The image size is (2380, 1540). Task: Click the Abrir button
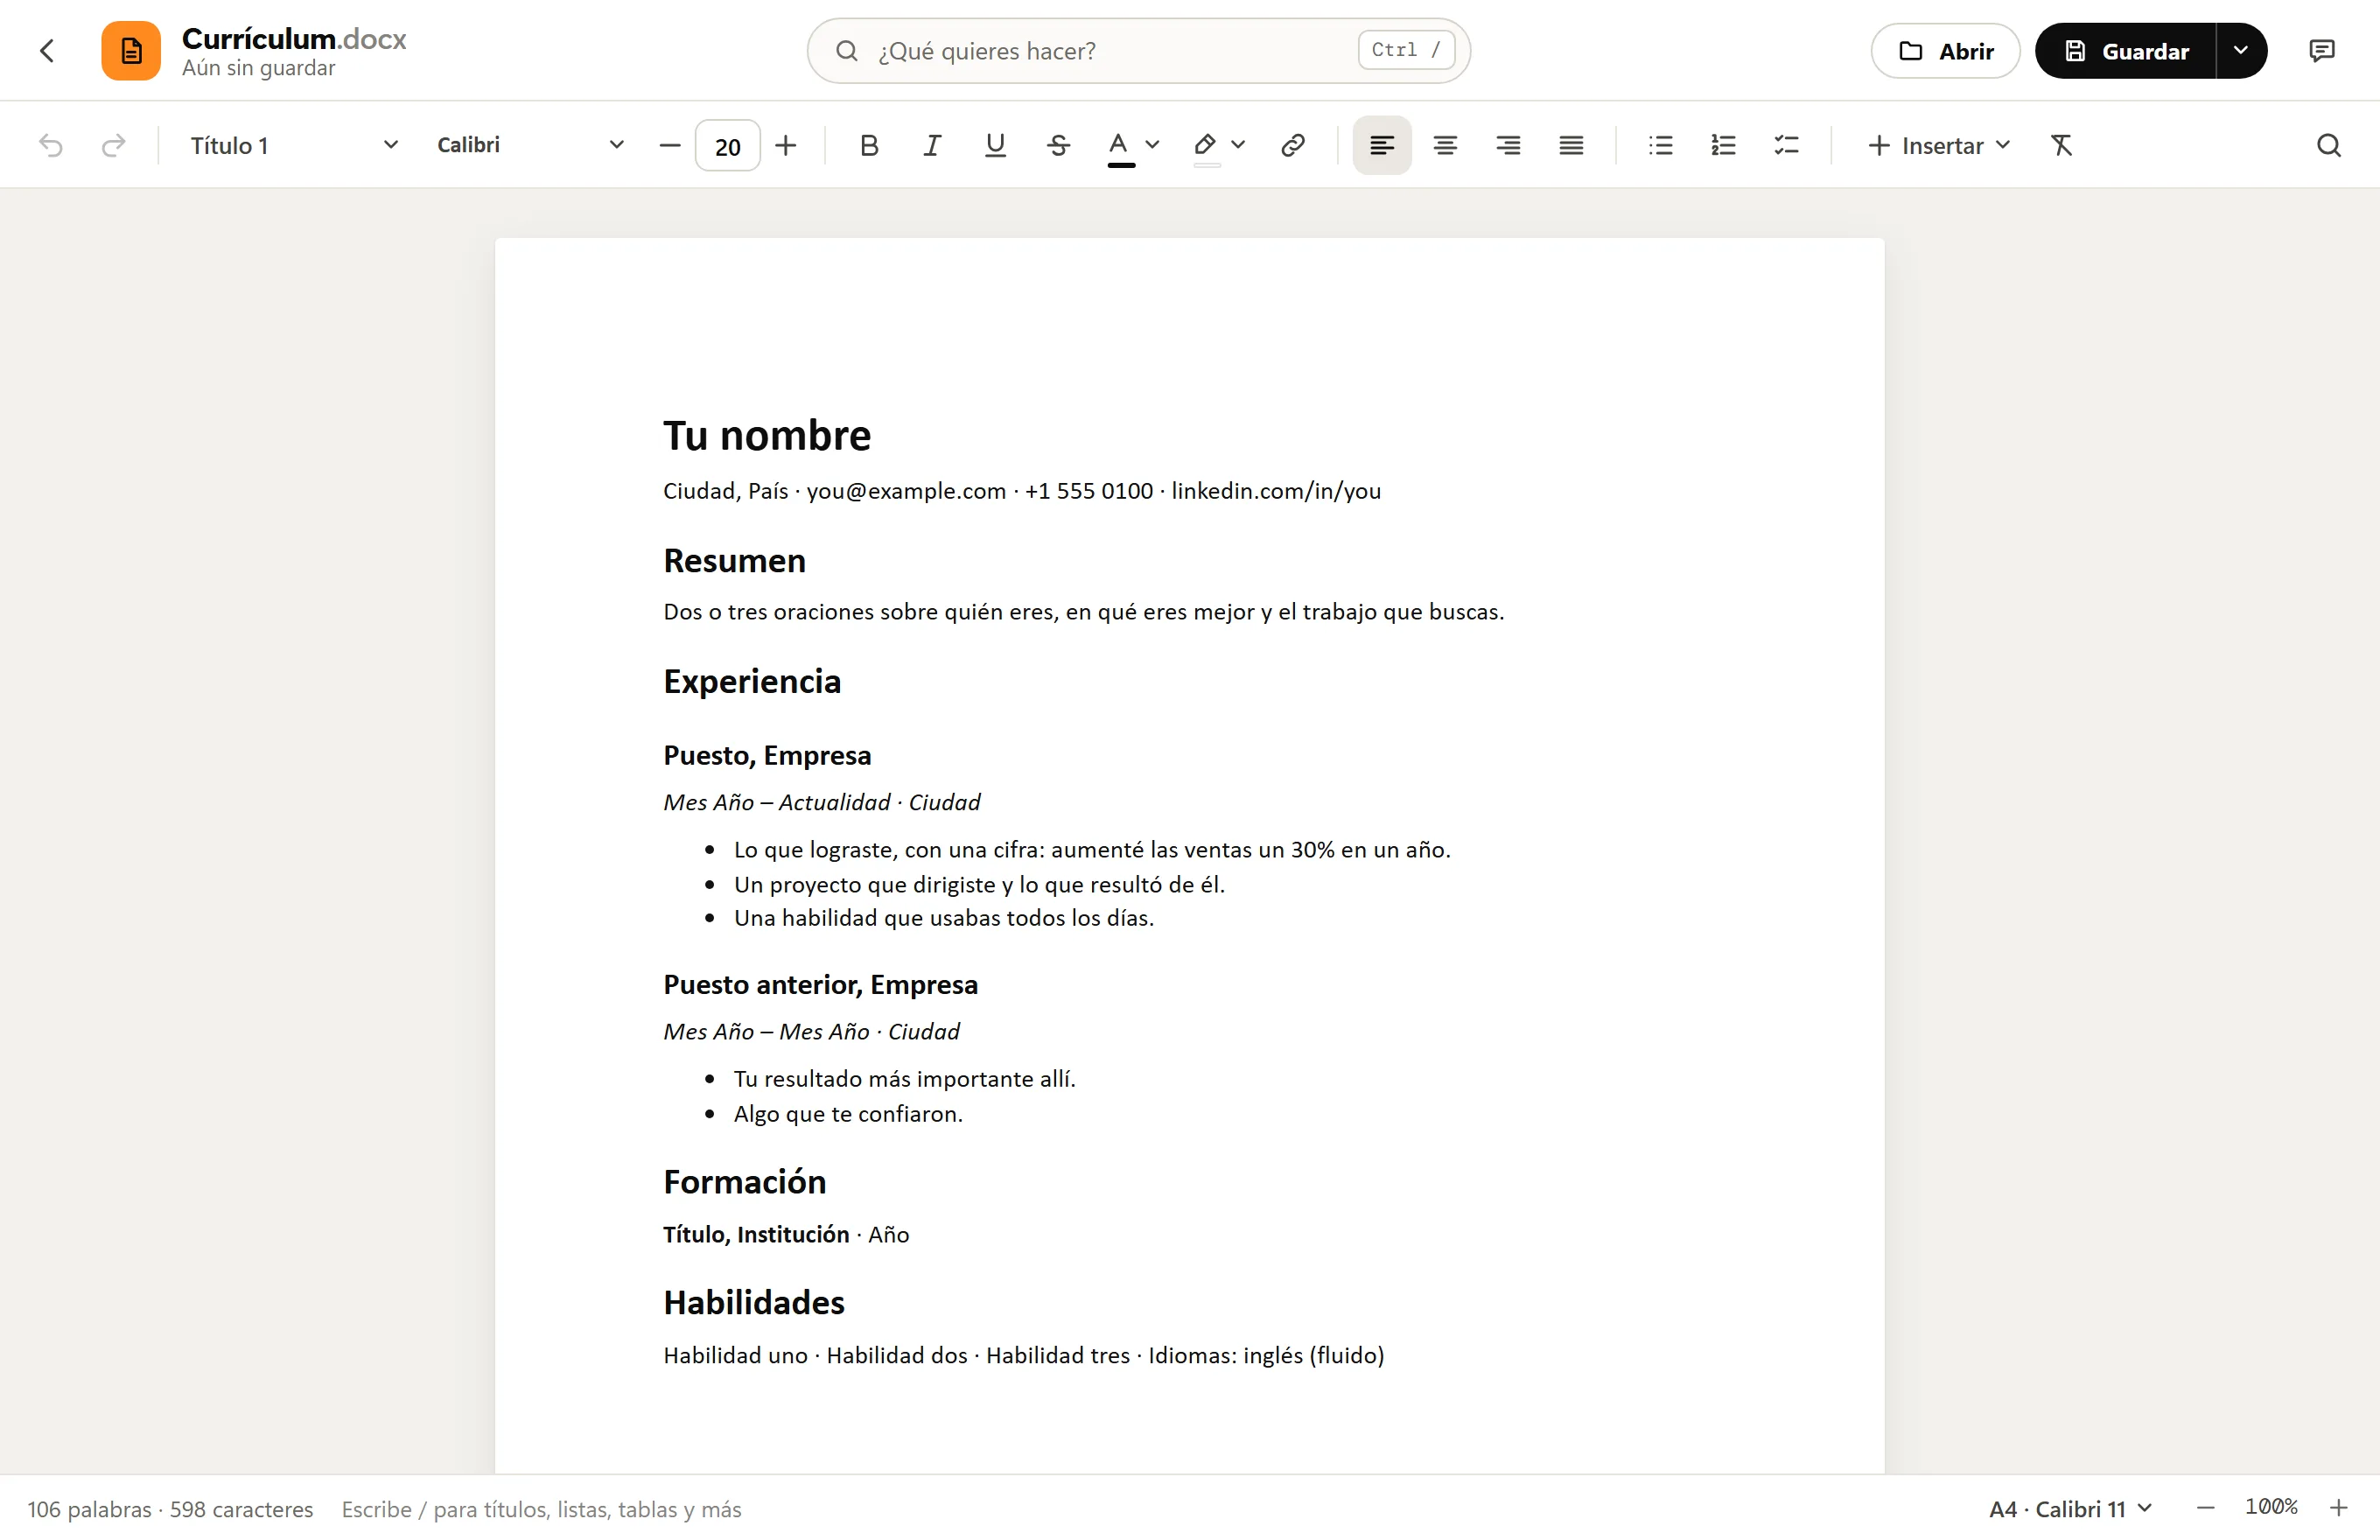click(x=1945, y=51)
